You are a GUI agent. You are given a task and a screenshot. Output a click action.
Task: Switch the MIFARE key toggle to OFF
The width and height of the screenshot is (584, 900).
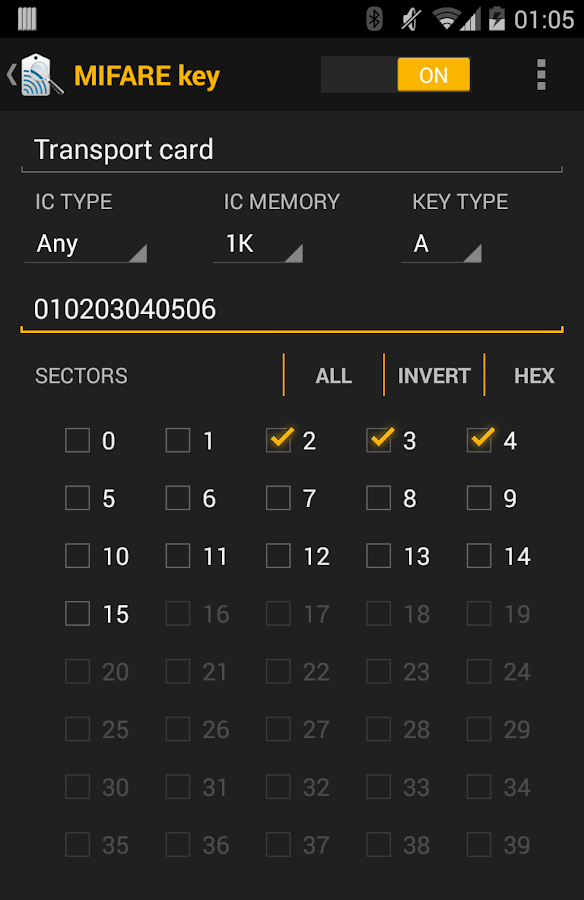point(395,75)
